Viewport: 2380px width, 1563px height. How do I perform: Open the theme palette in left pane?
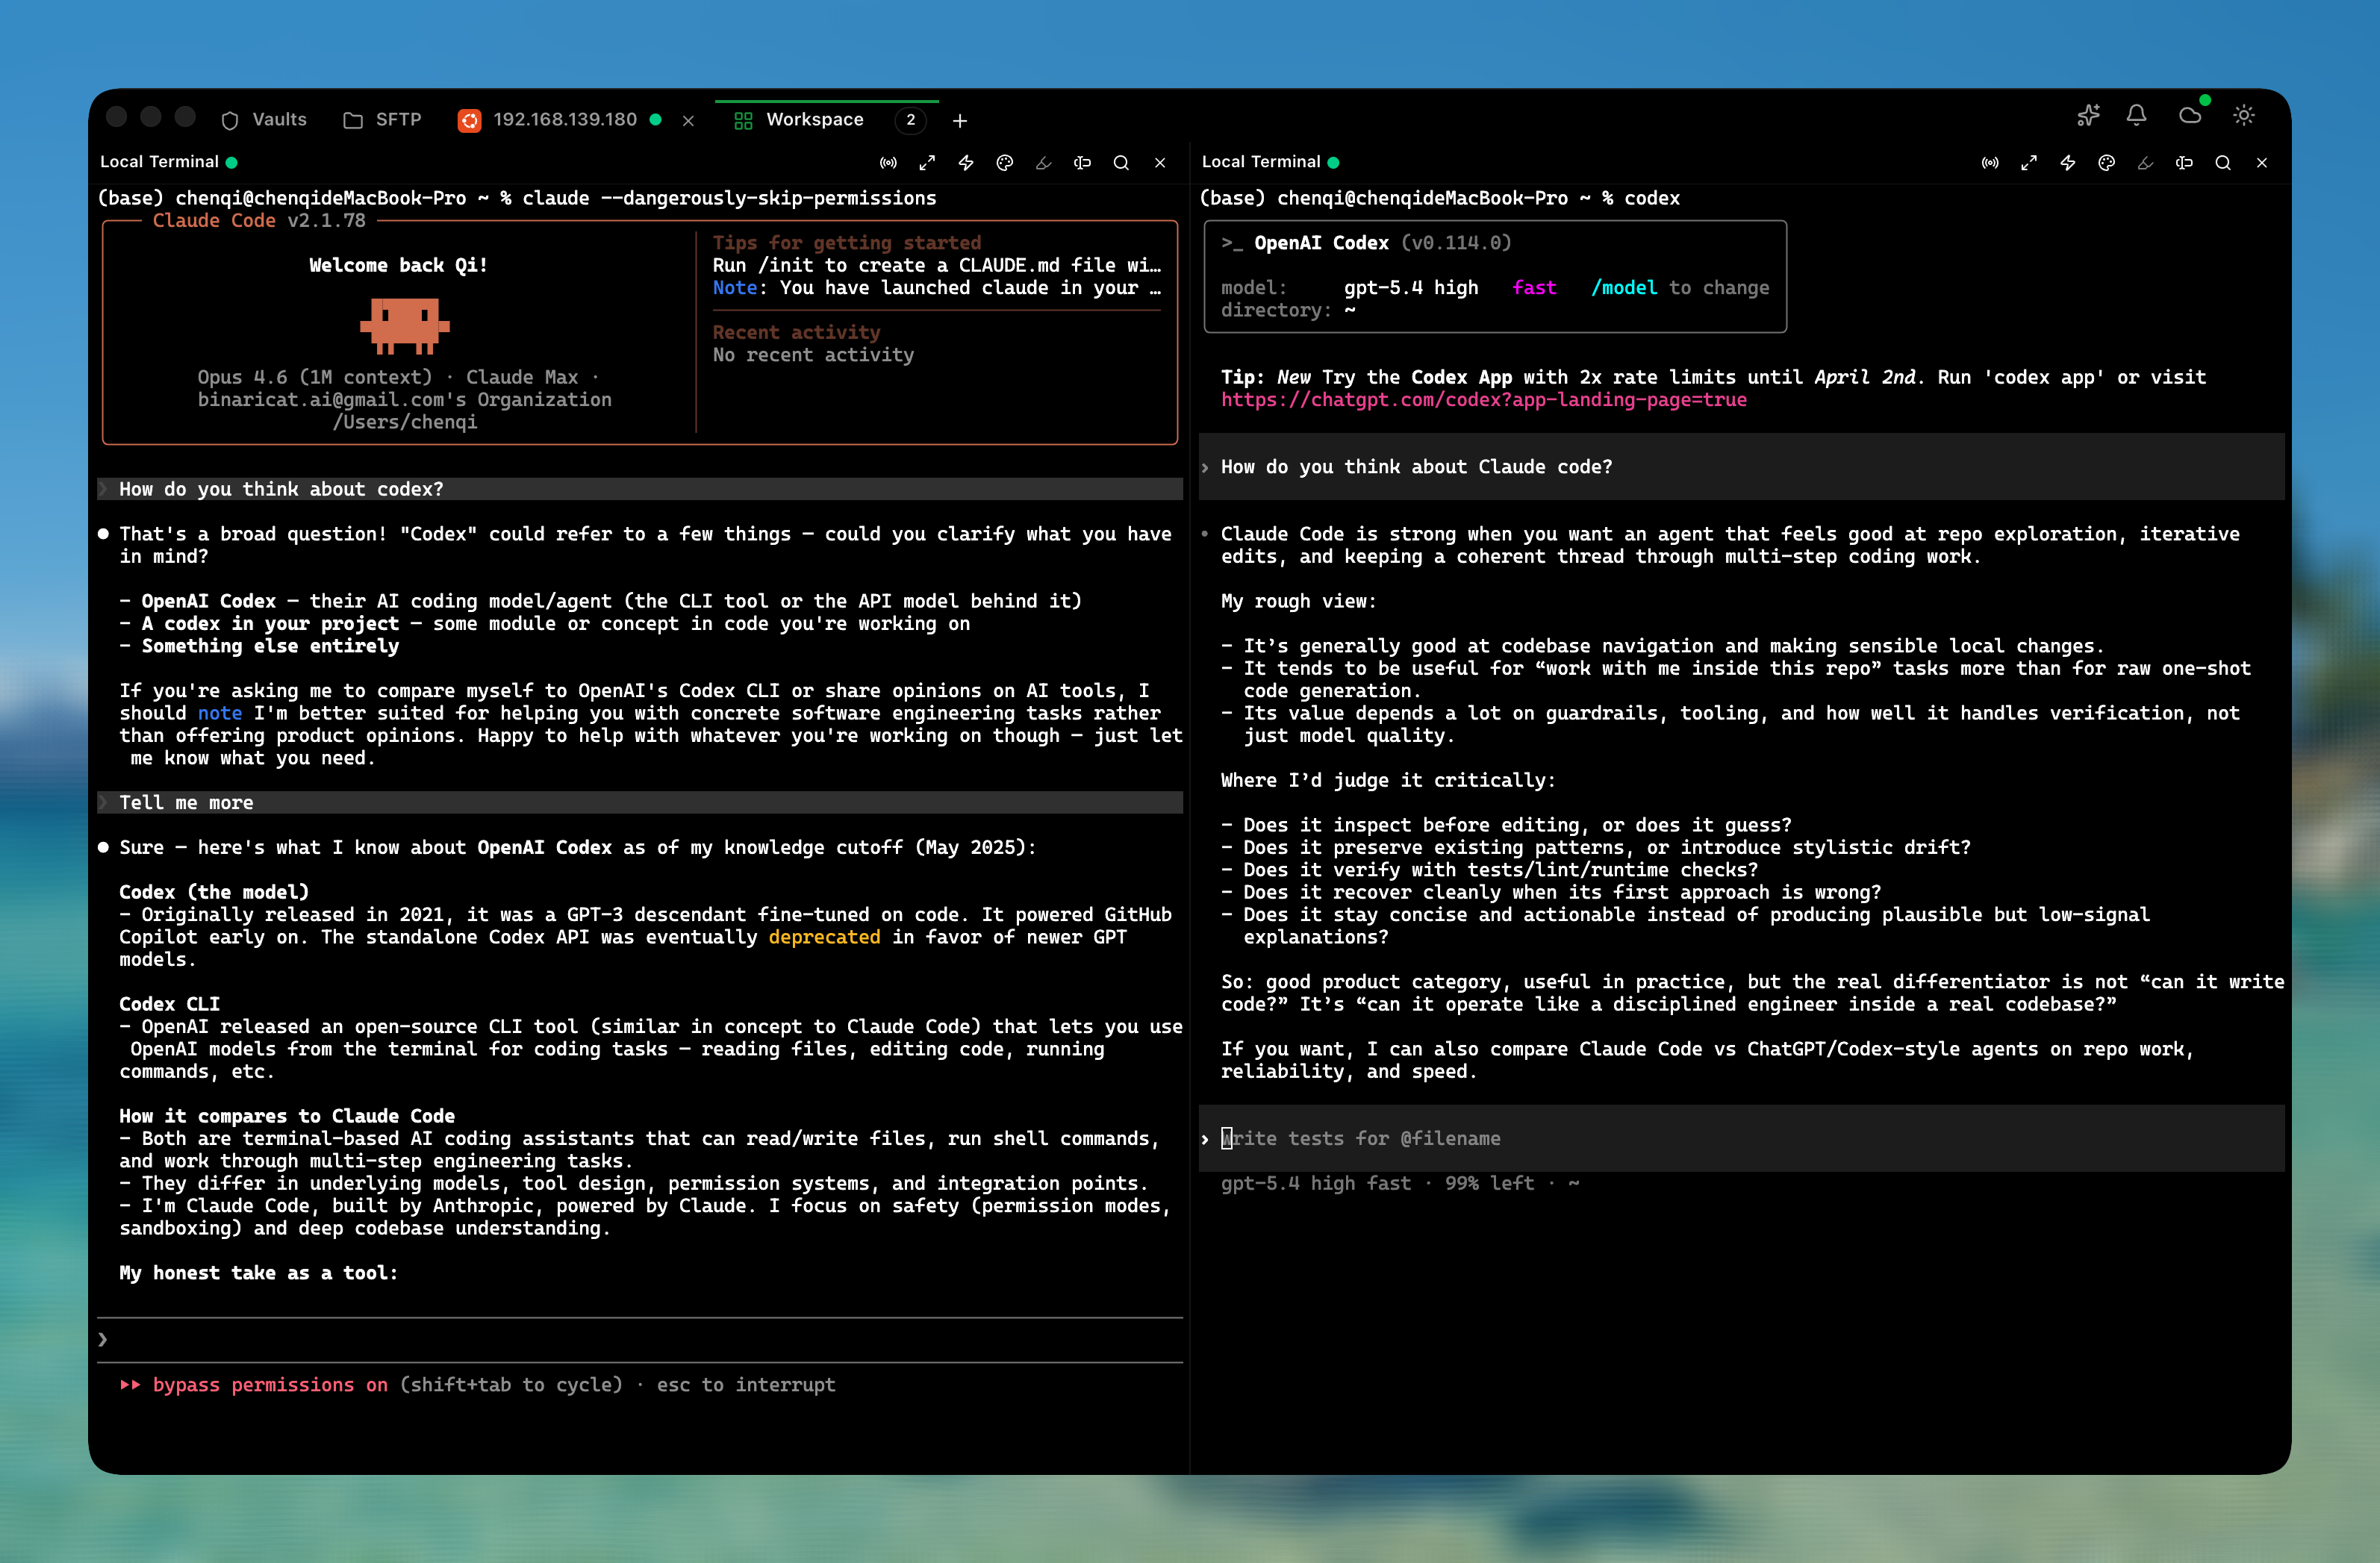[1005, 162]
